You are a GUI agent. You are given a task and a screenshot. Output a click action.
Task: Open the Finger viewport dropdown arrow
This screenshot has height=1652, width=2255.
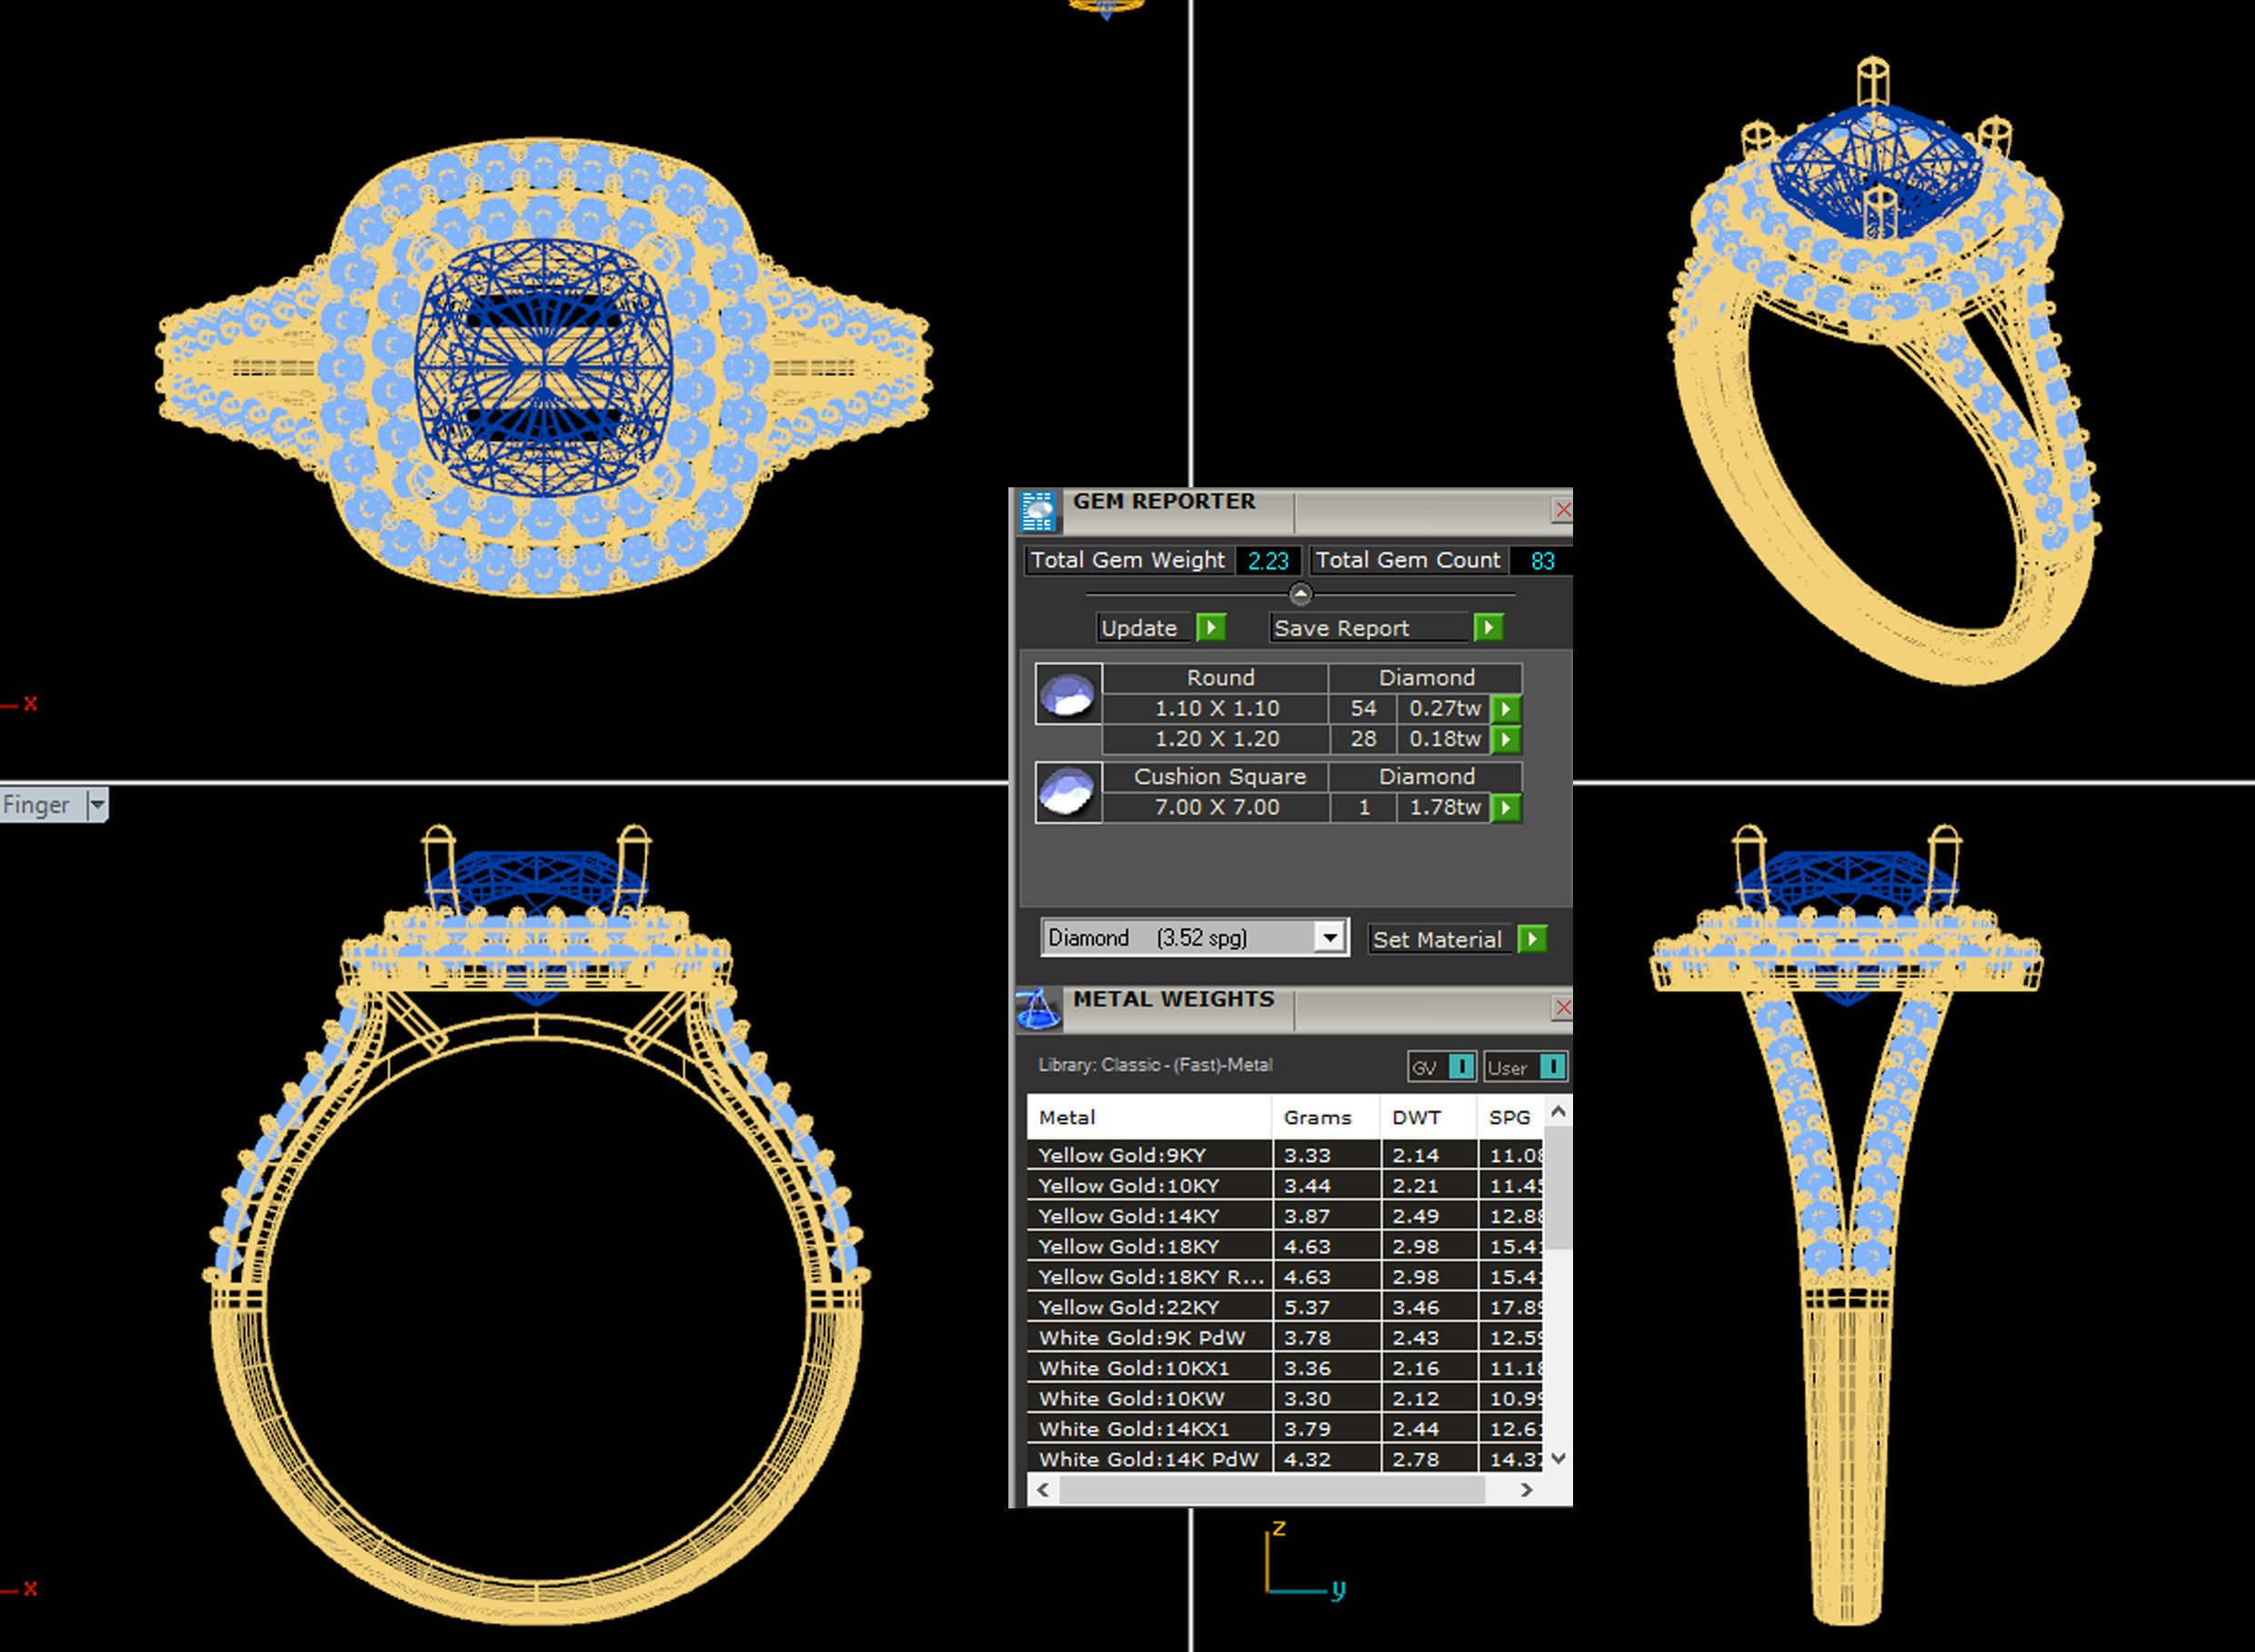97,805
